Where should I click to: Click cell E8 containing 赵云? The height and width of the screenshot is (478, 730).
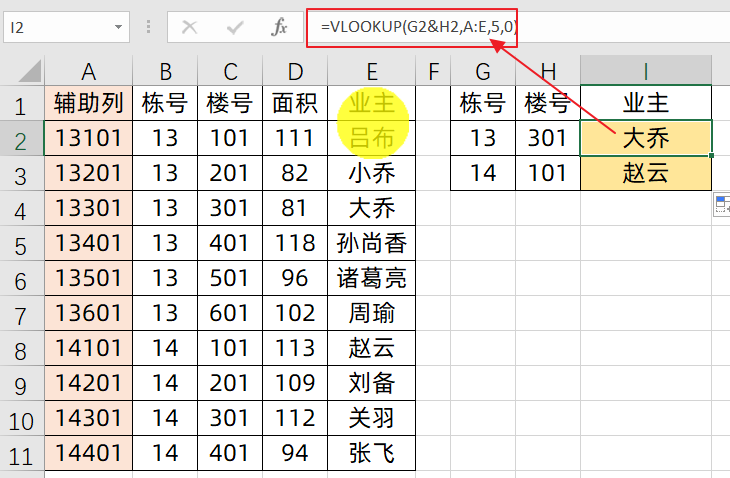(372, 348)
